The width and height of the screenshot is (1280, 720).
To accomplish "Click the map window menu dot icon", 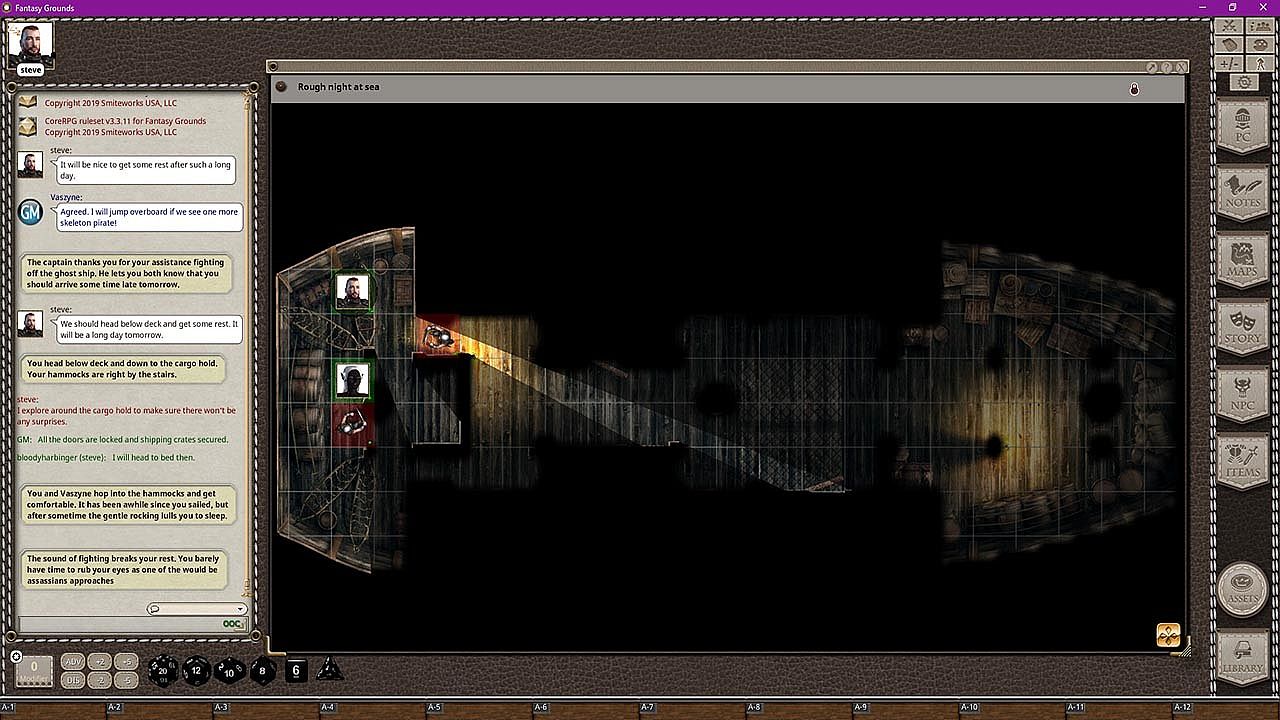I will point(281,87).
